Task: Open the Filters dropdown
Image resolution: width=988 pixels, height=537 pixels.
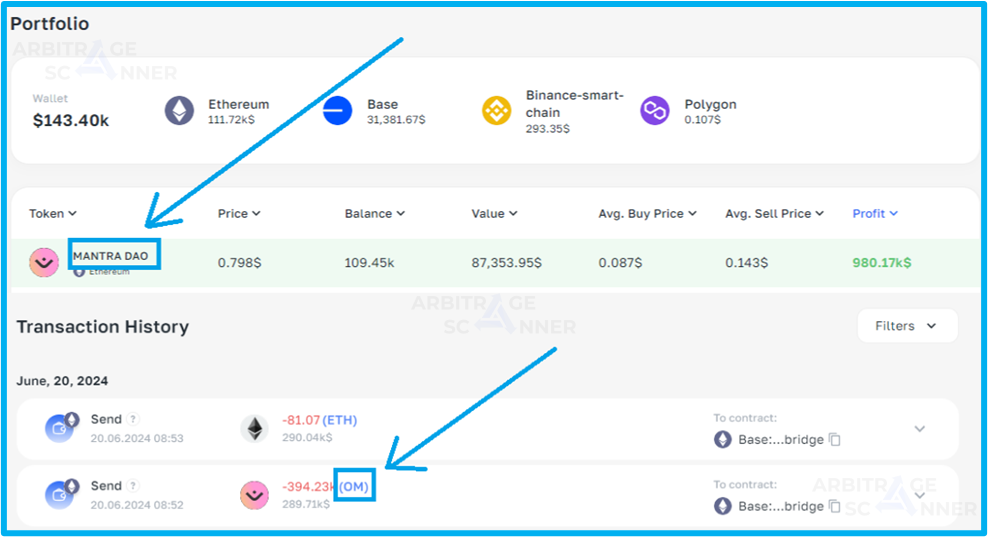Action: click(907, 326)
